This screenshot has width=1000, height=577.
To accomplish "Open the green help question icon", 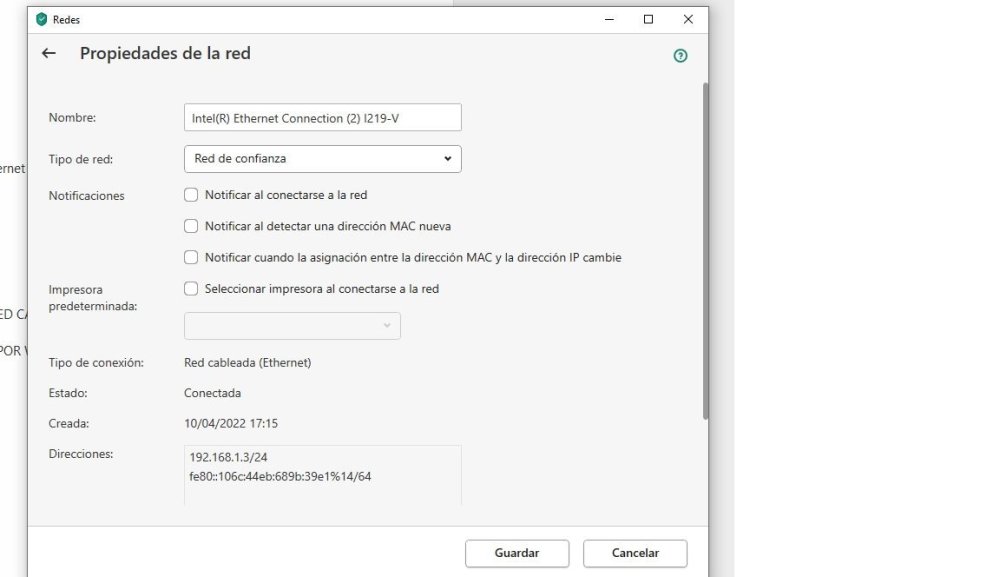I will (x=681, y=56).
